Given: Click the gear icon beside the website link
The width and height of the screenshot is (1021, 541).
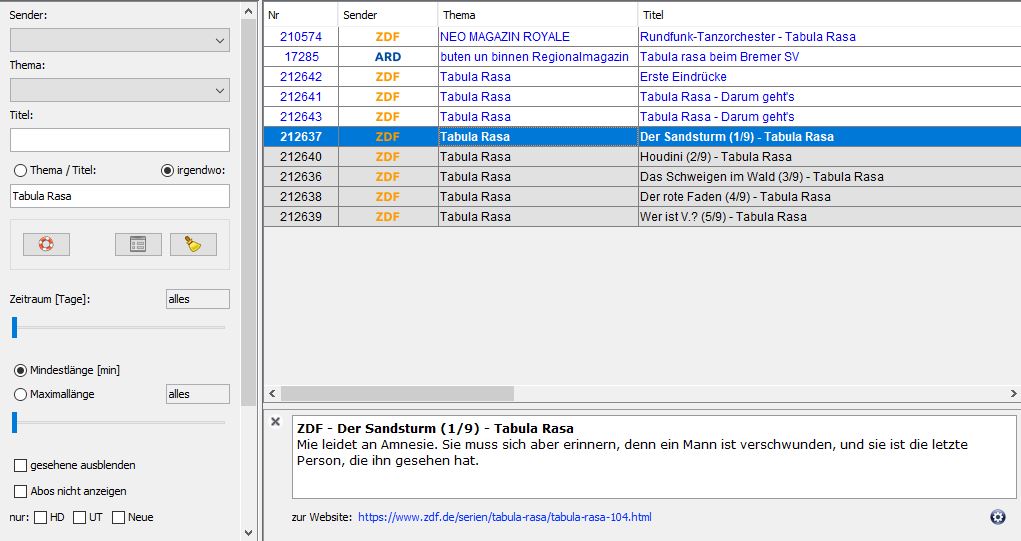Looking at the screenshot, I should click(997, 517).
